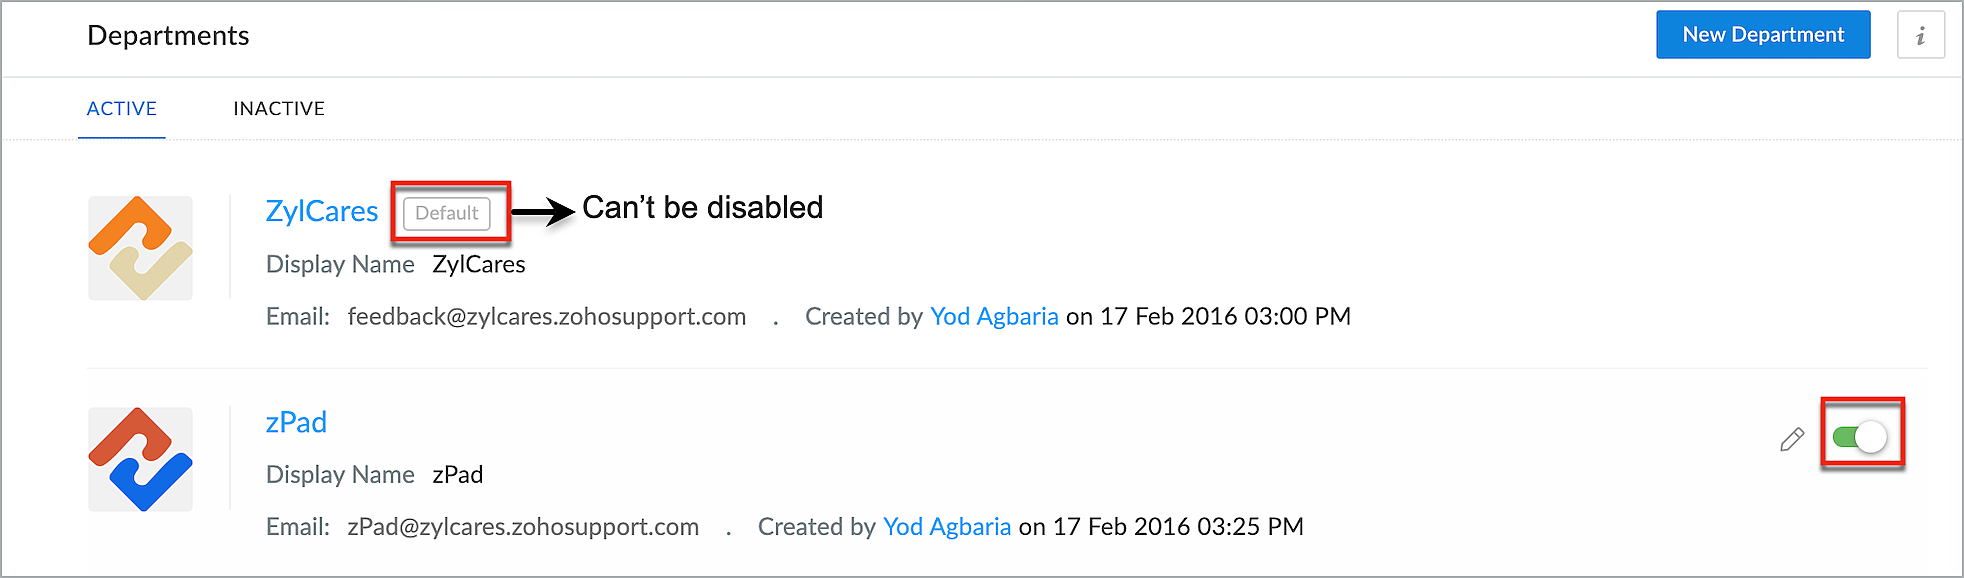Viewport: 1964px width, 578px height.
Task: Click the 17 Feb 2016 03:25 PM timestamp
Action: (x=1178, y=527)
